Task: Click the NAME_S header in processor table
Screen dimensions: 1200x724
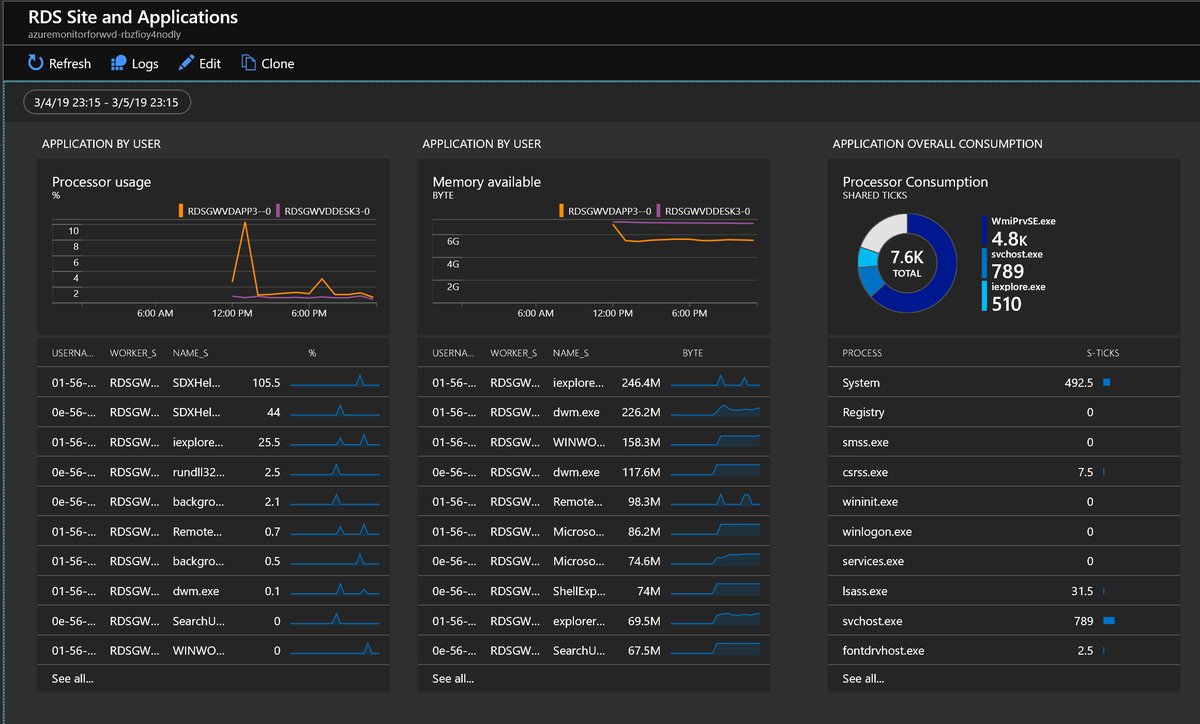Action: coord(190,353)
